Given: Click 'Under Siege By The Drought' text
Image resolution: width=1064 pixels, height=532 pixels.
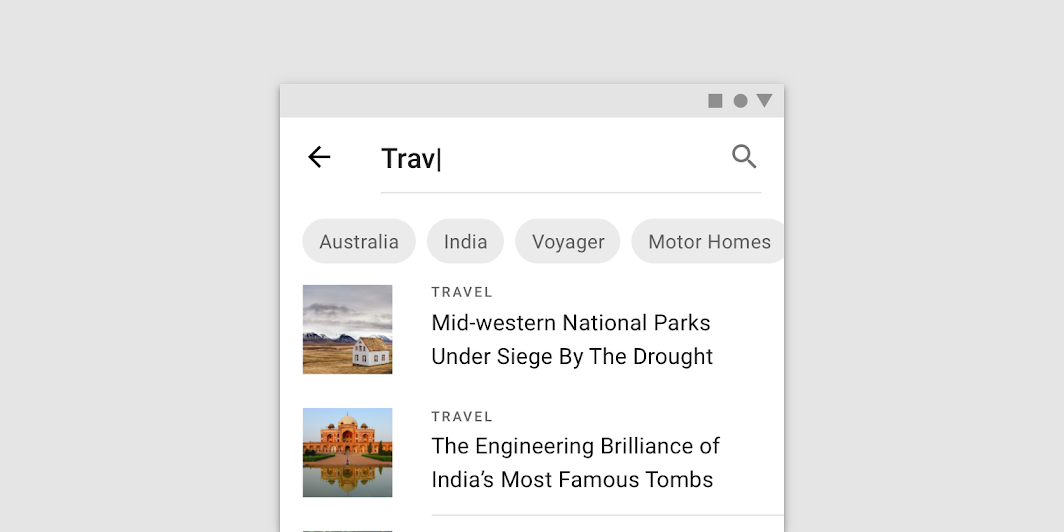Looking at the screenshot, I should (572, 356).
